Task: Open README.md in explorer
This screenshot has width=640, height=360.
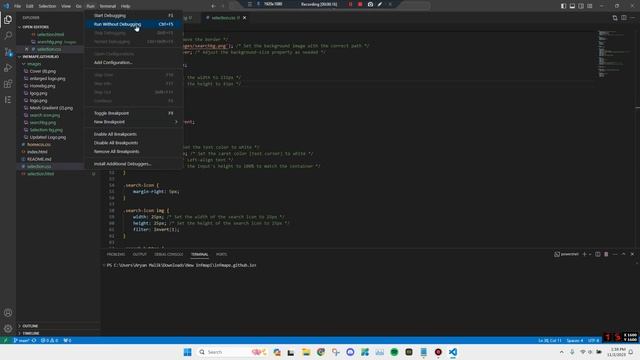Action: 39,159
